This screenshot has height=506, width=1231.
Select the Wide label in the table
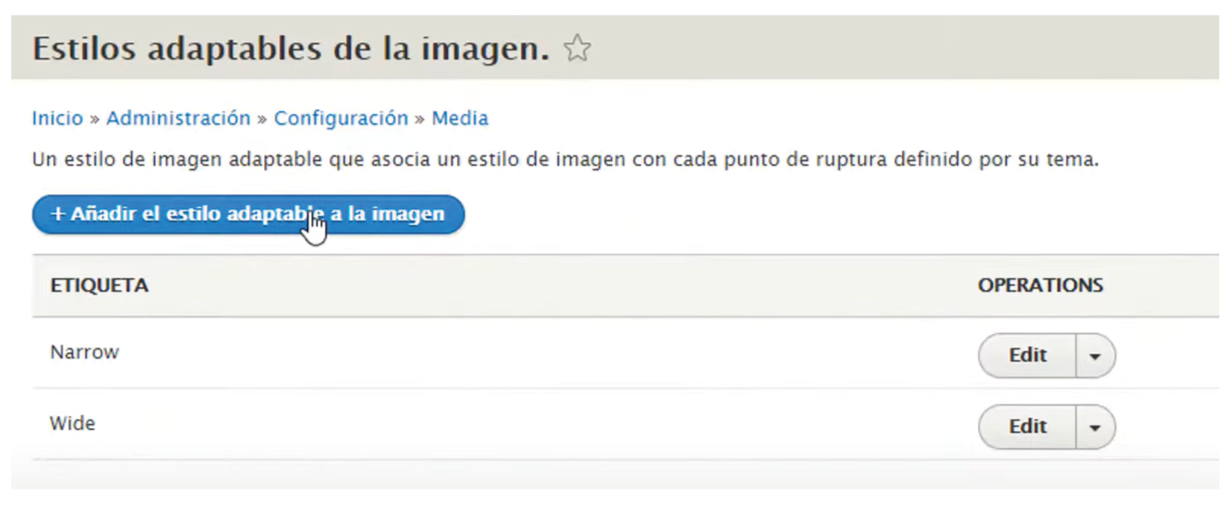click(72, 423)
